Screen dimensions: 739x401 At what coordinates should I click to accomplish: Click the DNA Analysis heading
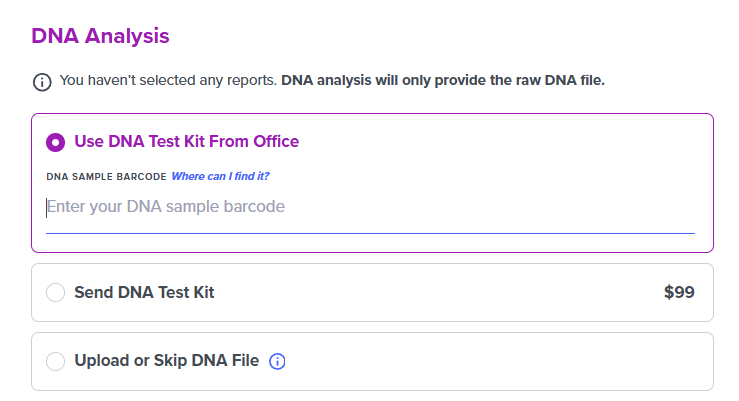100,36
